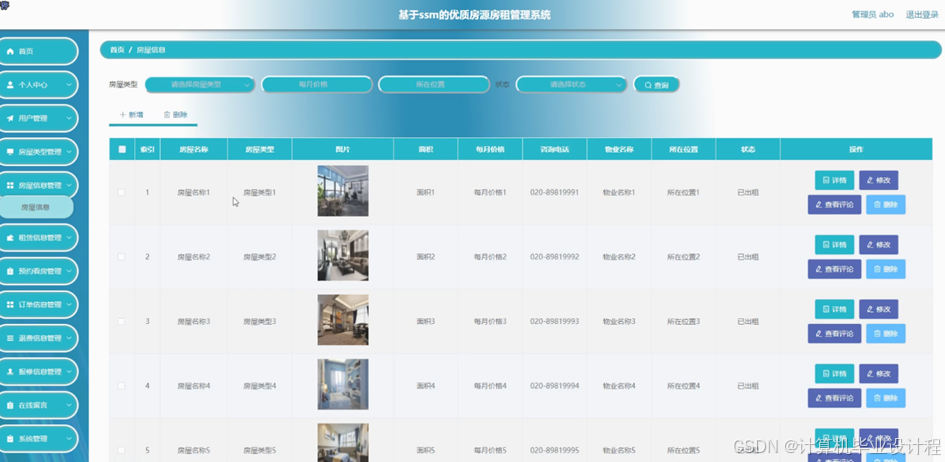Click the paper-plane icon beside 用户管理

click(10, 119)
